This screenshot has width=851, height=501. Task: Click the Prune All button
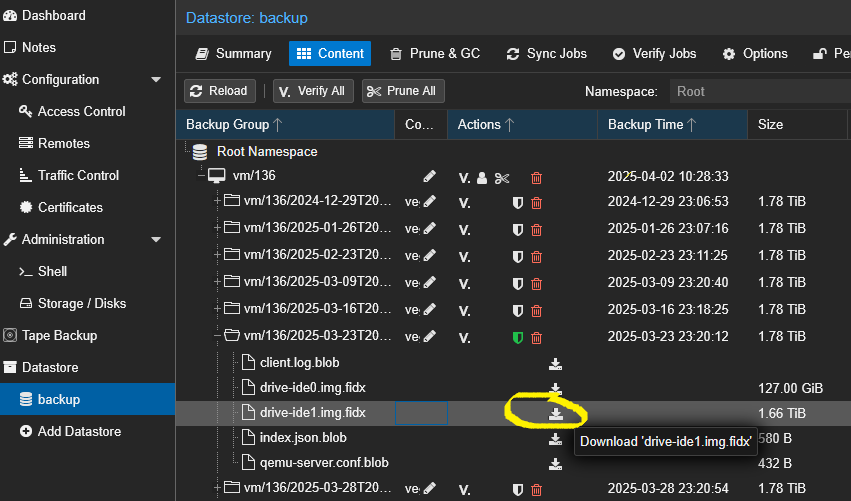tap(402, 91)
